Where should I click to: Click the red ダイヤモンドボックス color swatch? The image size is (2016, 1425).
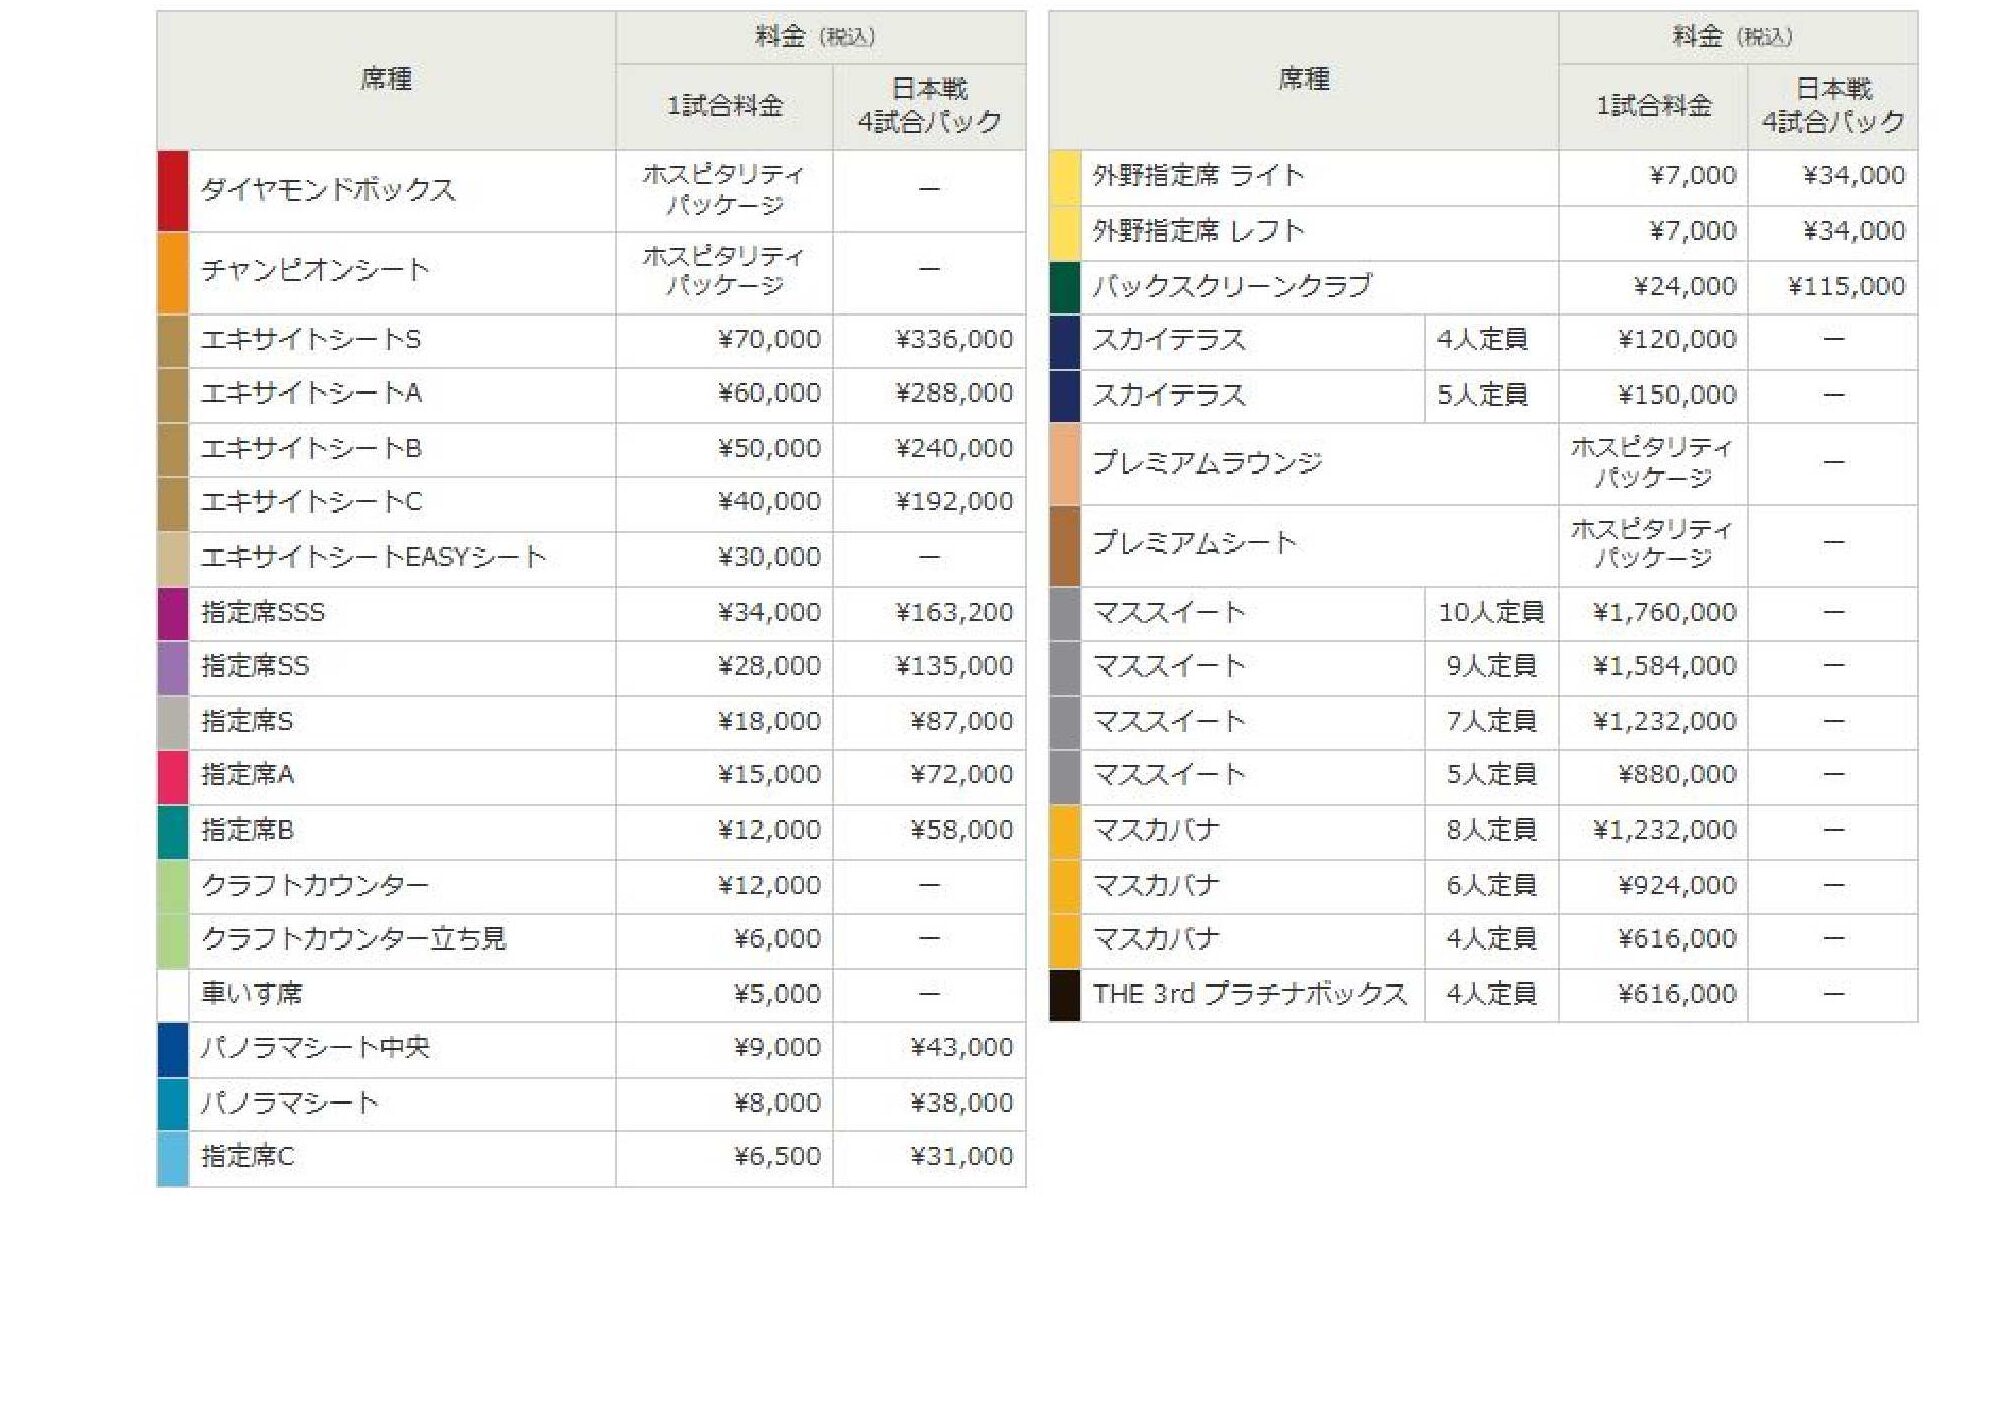point(173,191)
